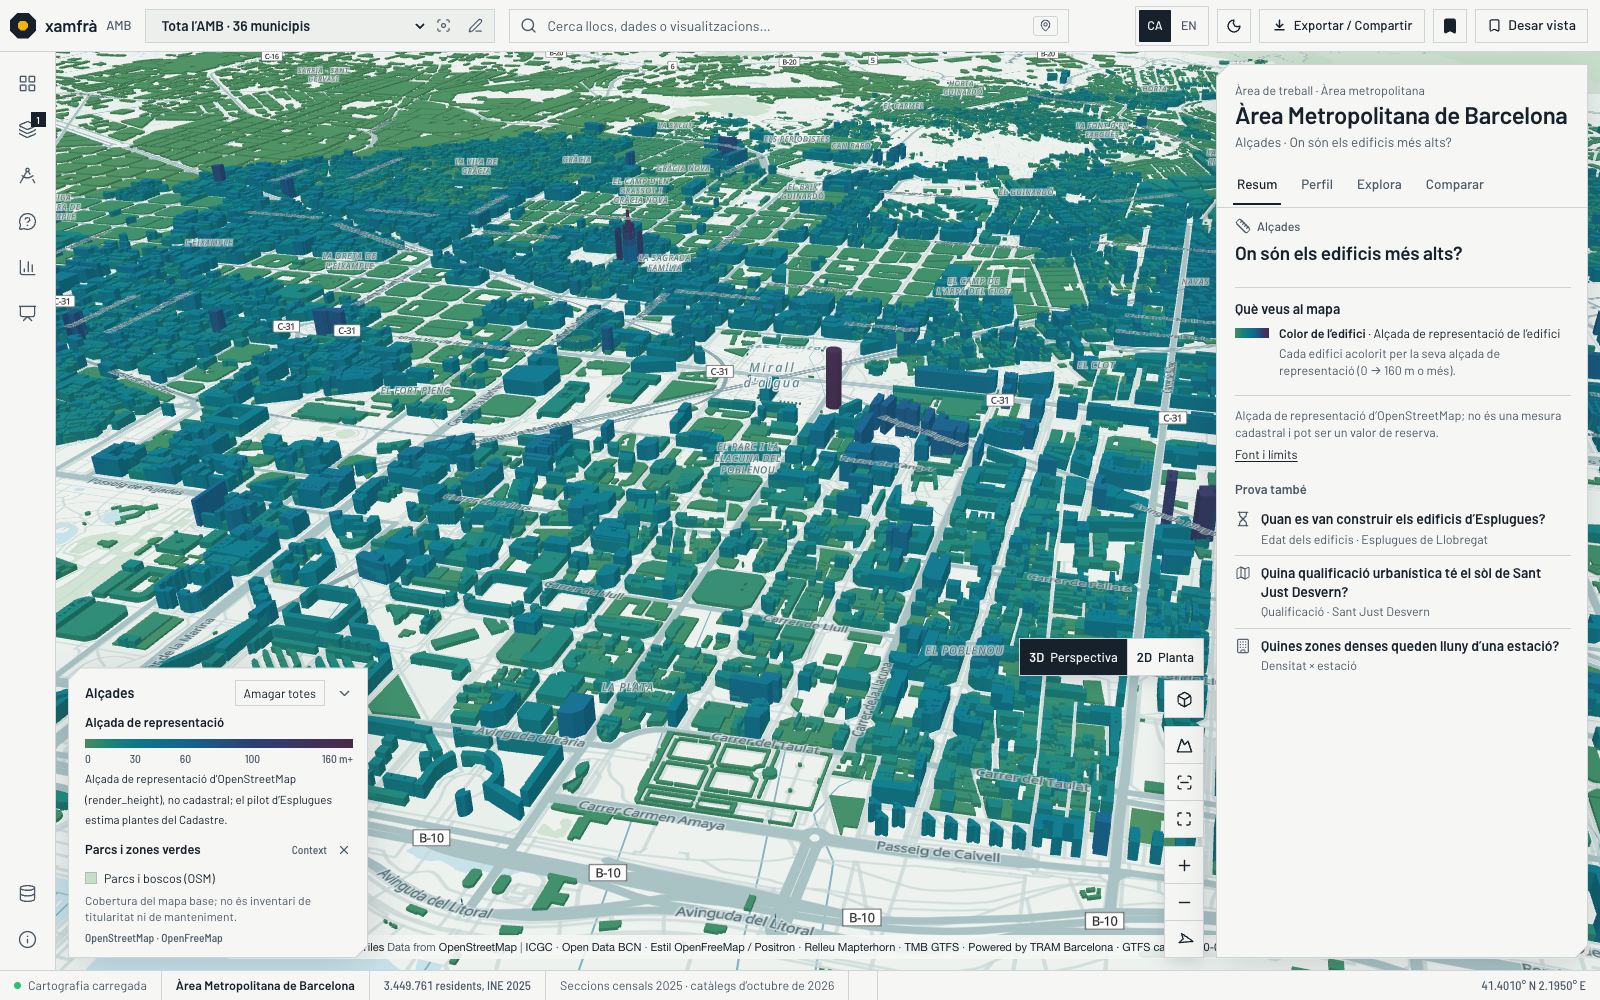This screenshot has width=1600, height=1000.
Task: Open the layers panel icon in sidebar
Action: click(x=27, y=128)
